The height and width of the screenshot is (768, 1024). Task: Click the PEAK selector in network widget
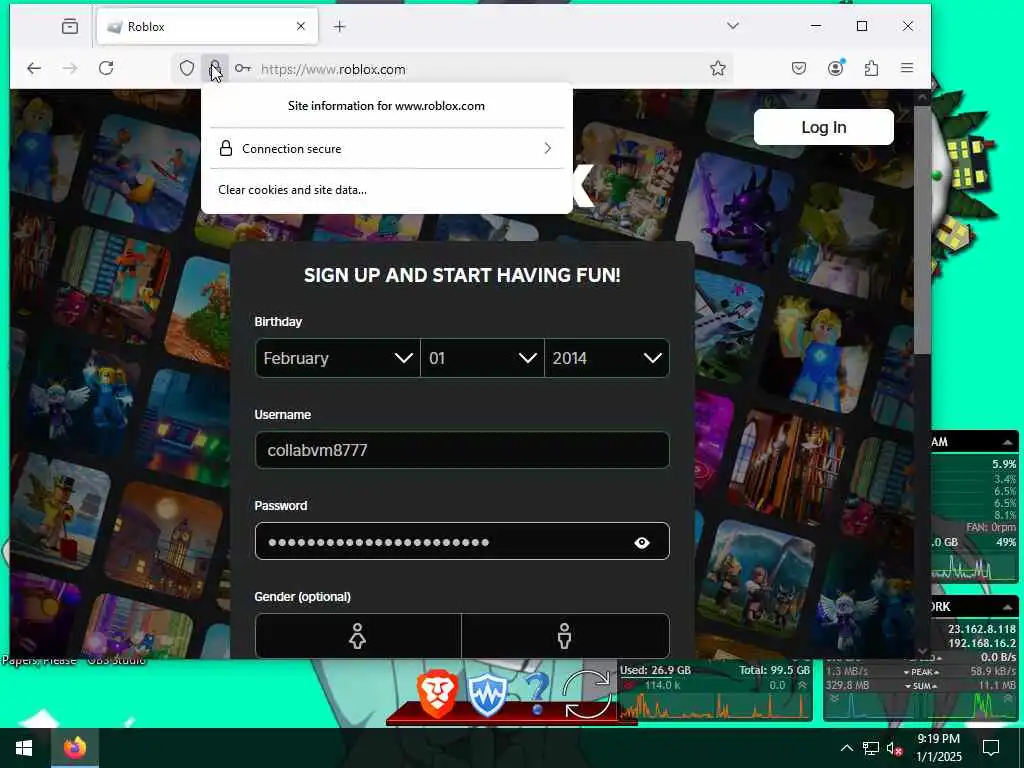(x=921, y=672)
